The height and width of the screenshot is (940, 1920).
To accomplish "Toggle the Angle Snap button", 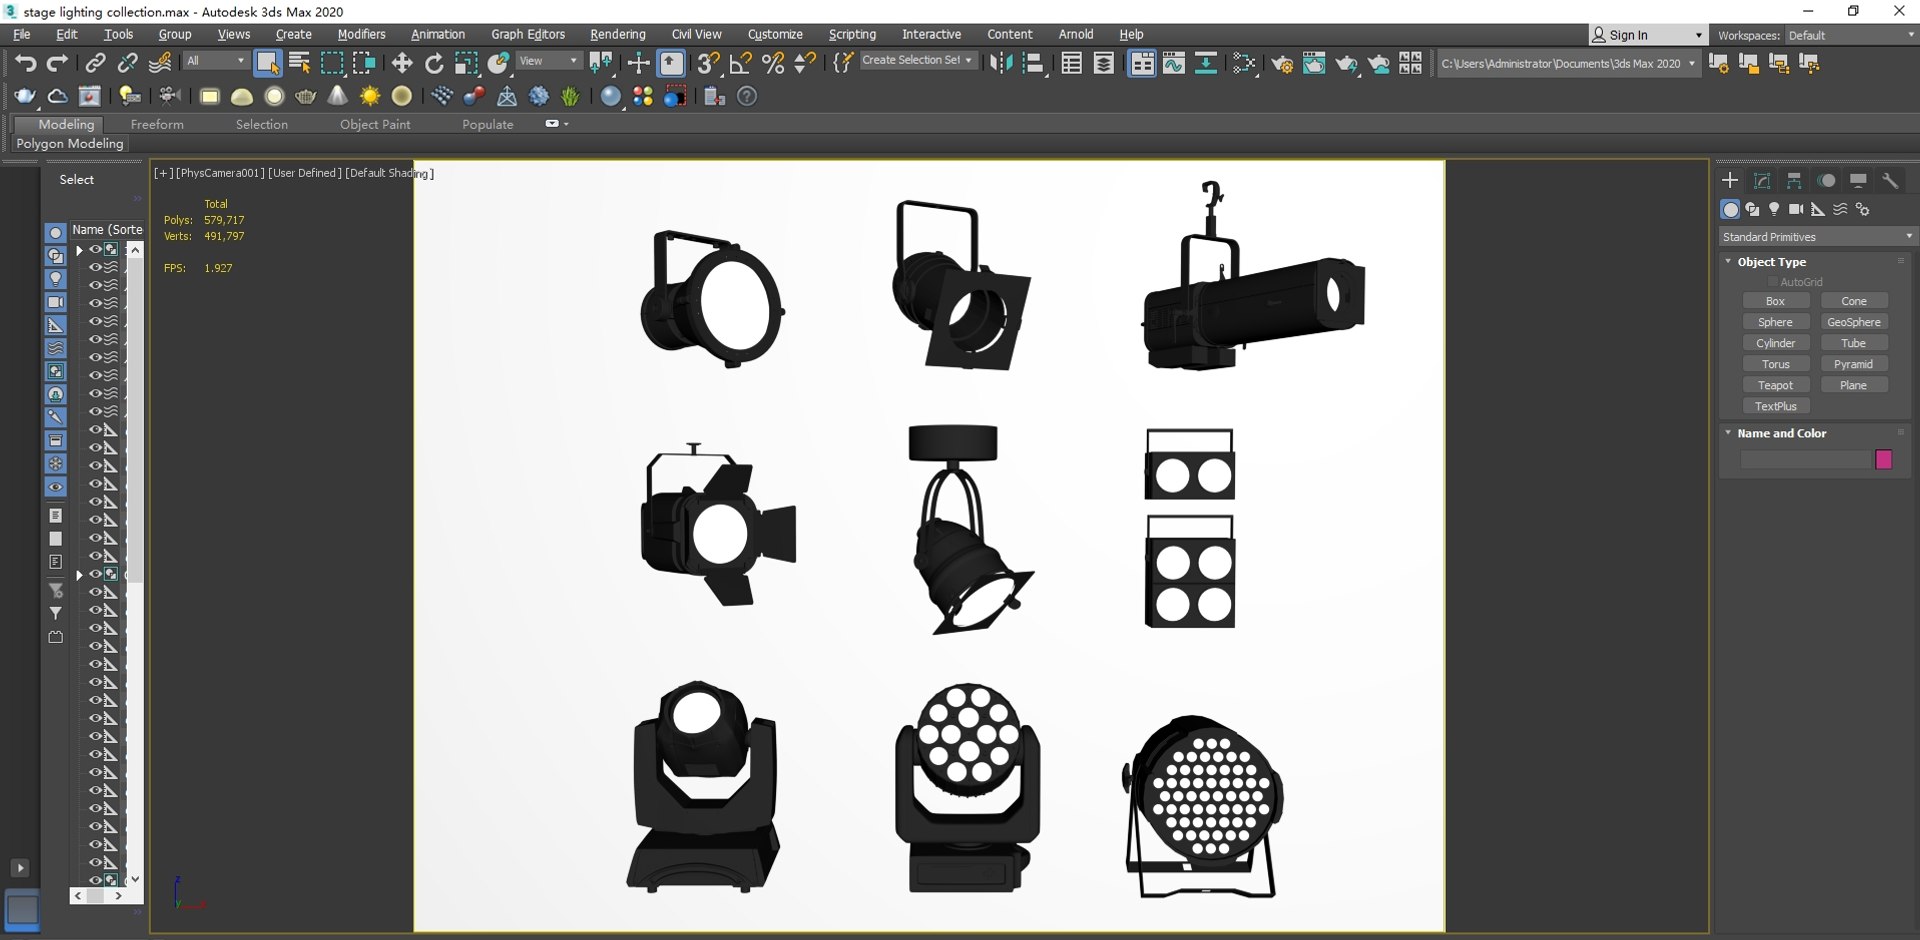I will (740, 63).
